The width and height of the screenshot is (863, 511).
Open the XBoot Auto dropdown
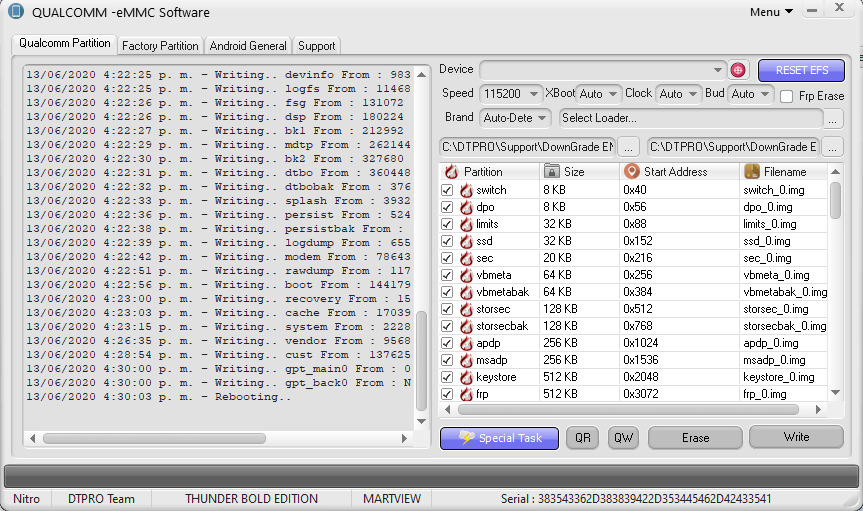(x=613, y=94)
